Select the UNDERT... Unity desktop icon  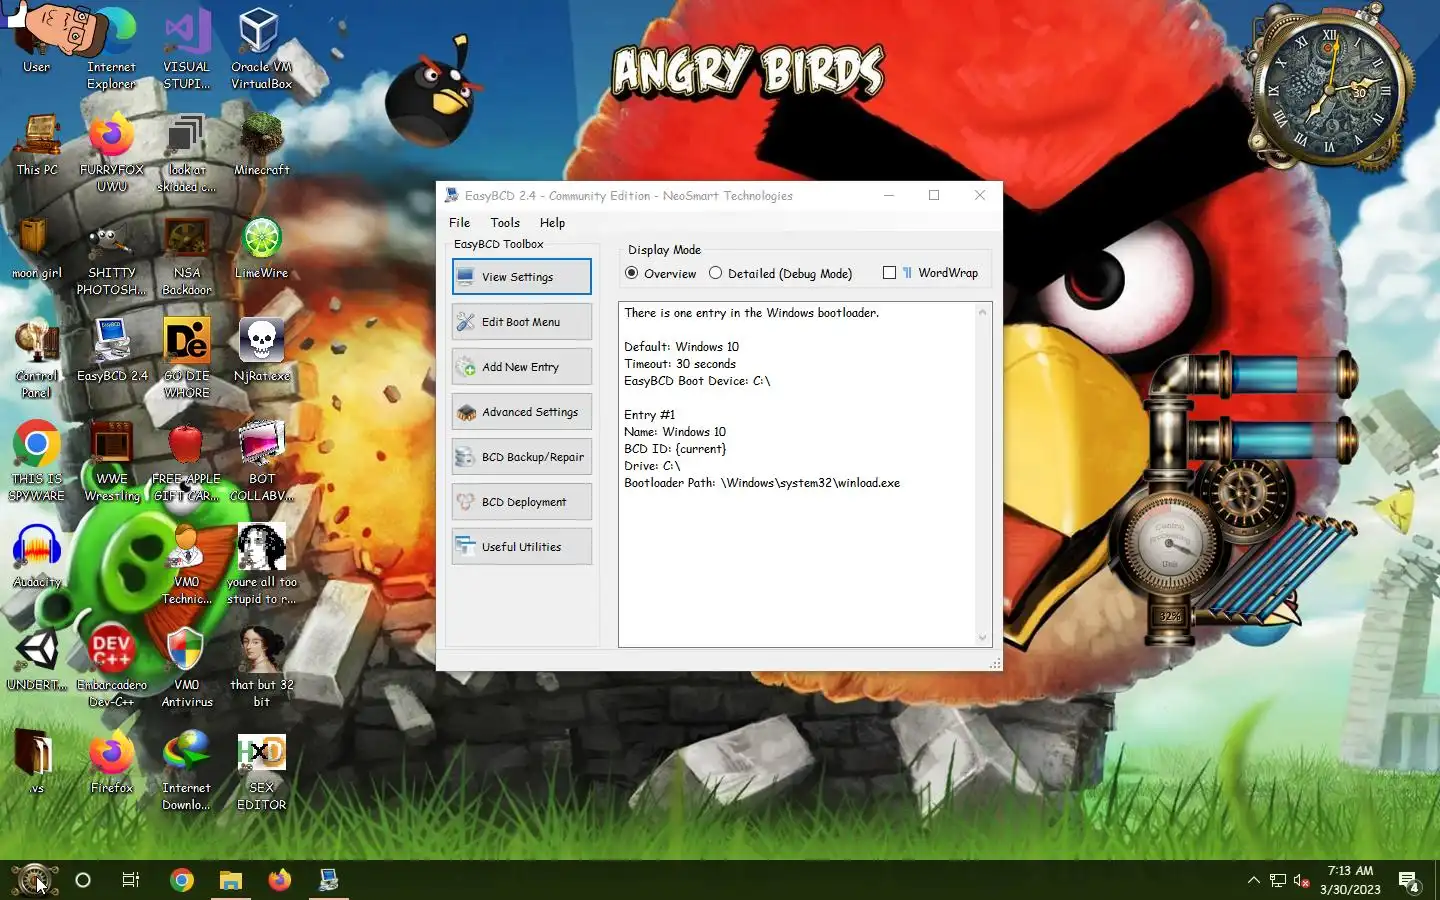(x=37, y=660)
